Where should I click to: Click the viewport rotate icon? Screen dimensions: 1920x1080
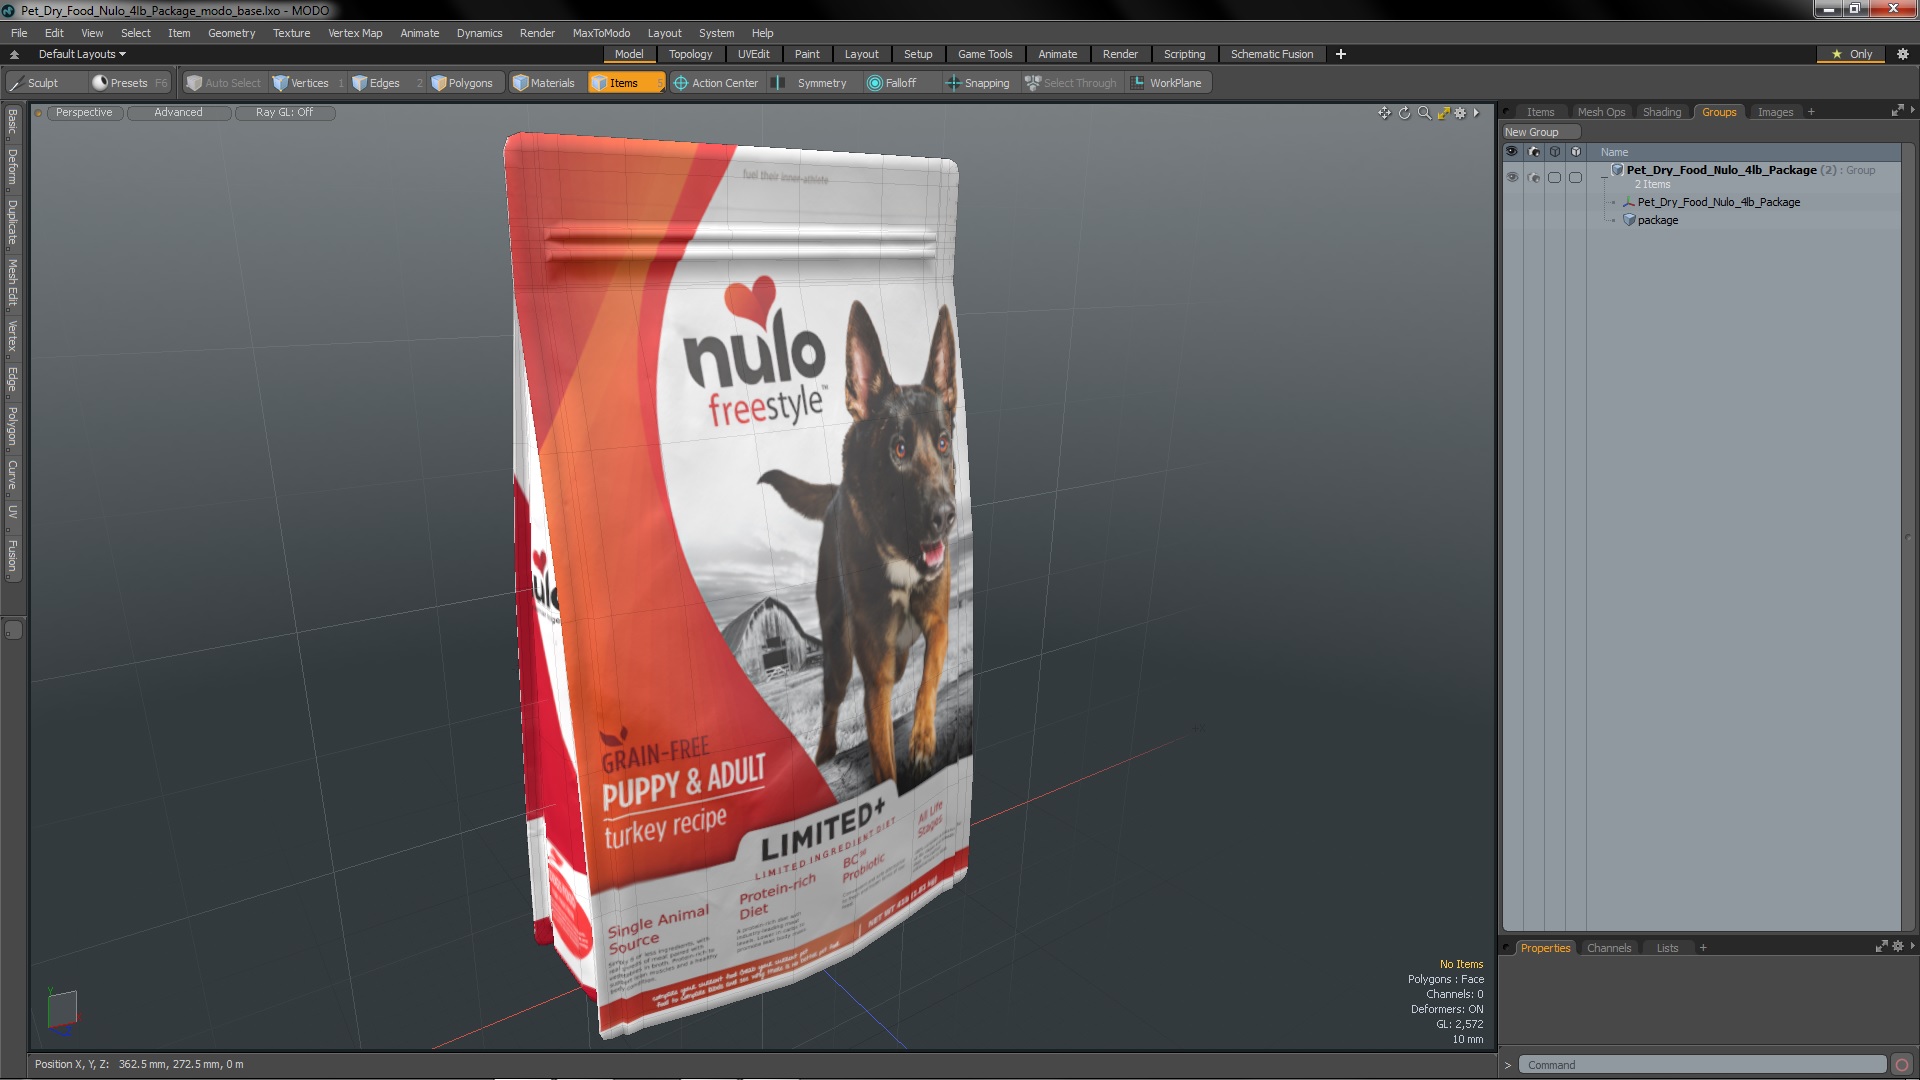[x=1404, y=113]
